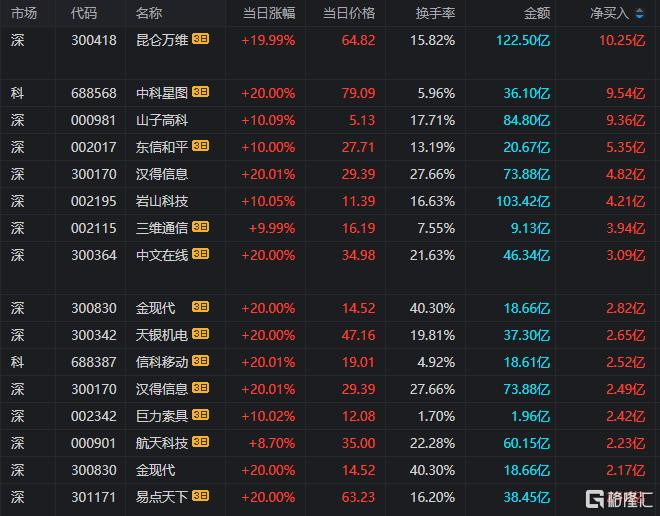Screen dimensions: 660x516
Task: Select the 3日 tag on 东信和平
Action: click(200, 147)
